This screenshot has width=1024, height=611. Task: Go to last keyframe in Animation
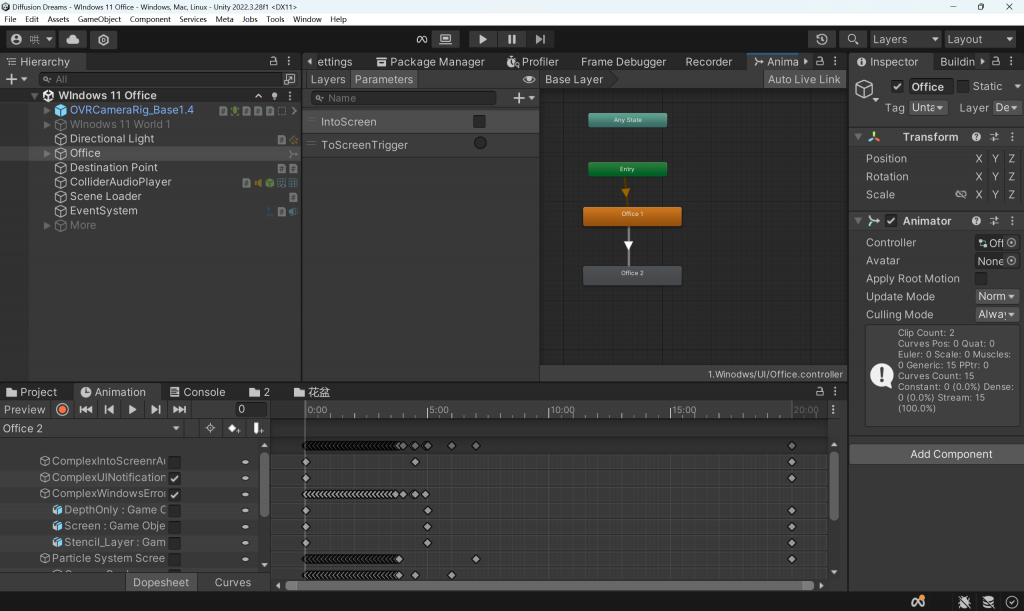pyautogui.click(x=179, y=409)
